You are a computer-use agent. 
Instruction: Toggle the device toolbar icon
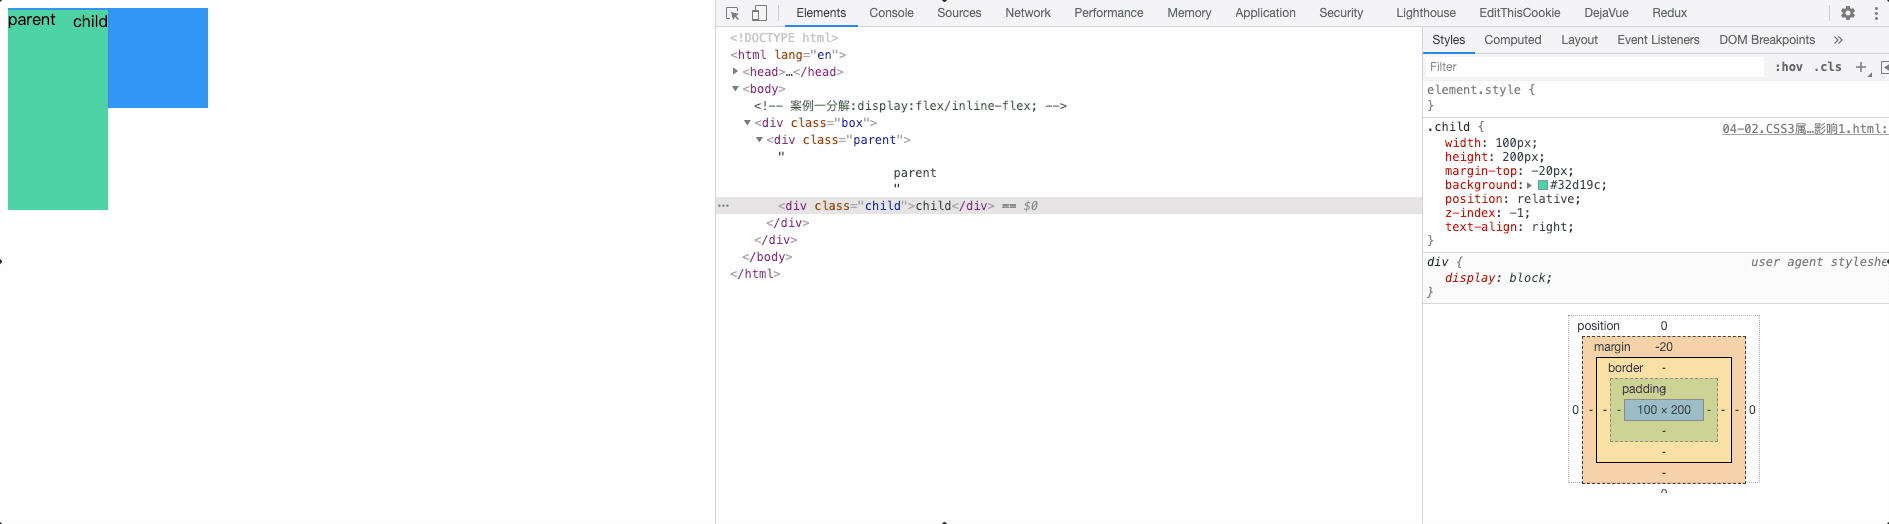coord(759,13)
